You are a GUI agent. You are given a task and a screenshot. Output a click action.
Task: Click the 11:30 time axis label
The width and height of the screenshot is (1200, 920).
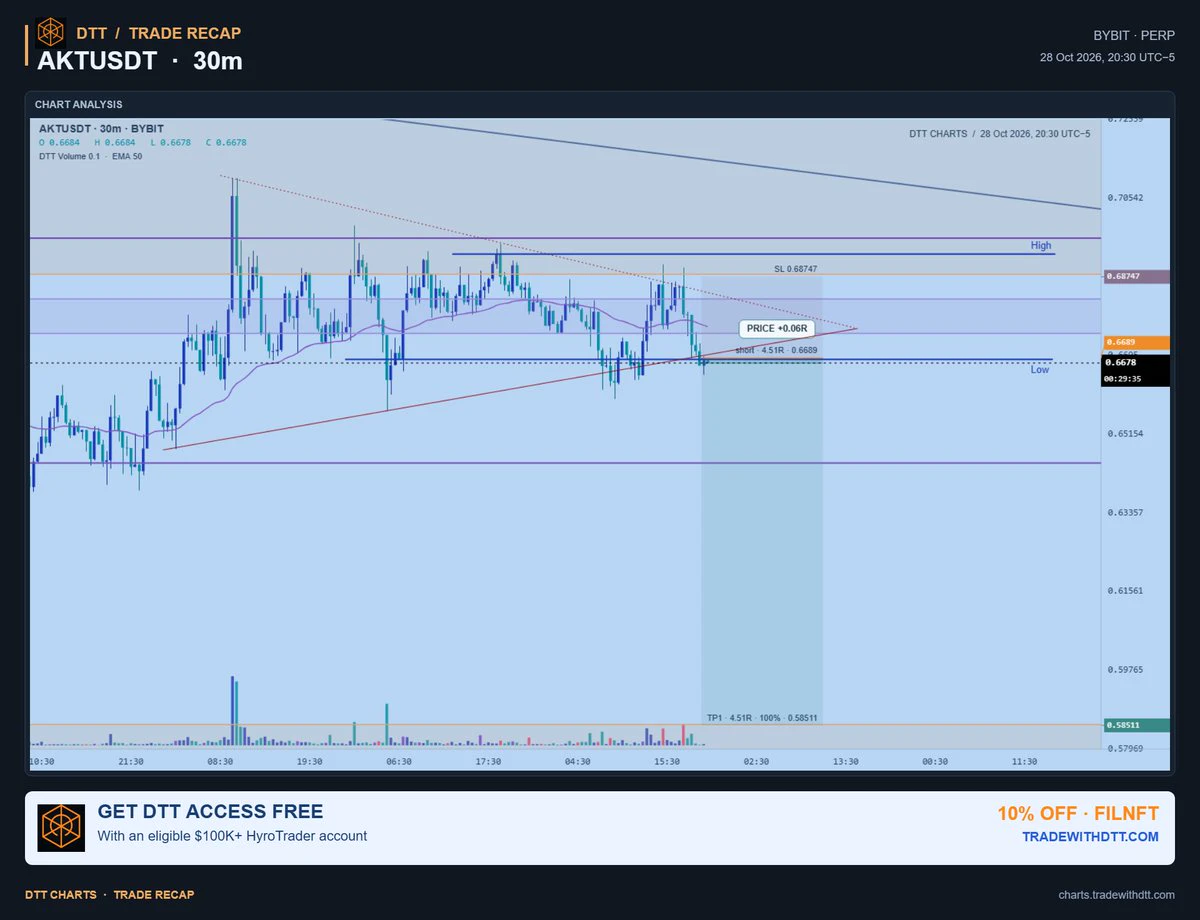pyautogui.click(x=1024, y=761)
